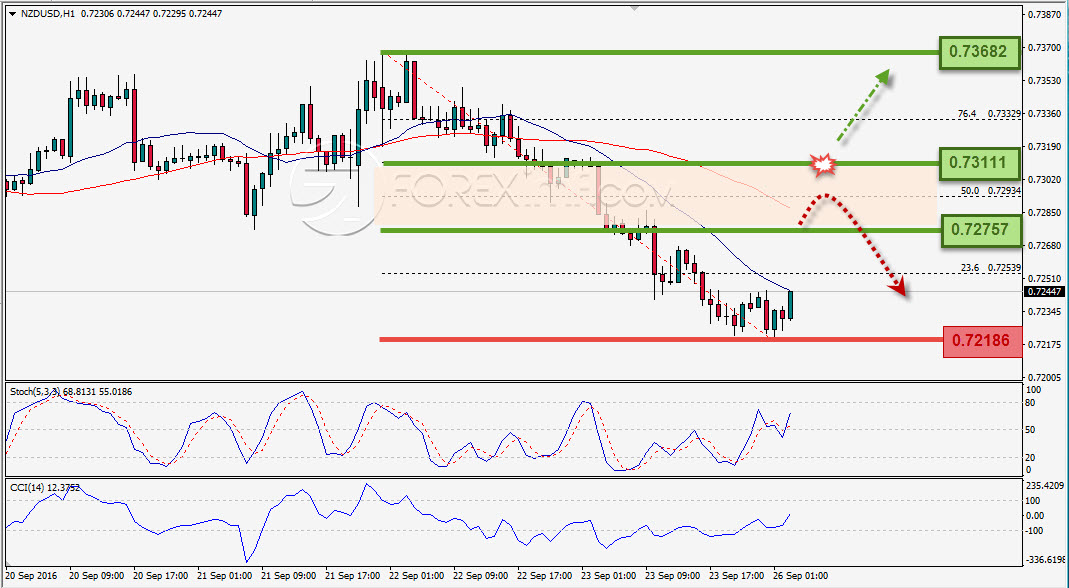1069x588 pixels.
Task: Select the shaded orange price zone
Action: pyautogui.click(x=656, y=197)
